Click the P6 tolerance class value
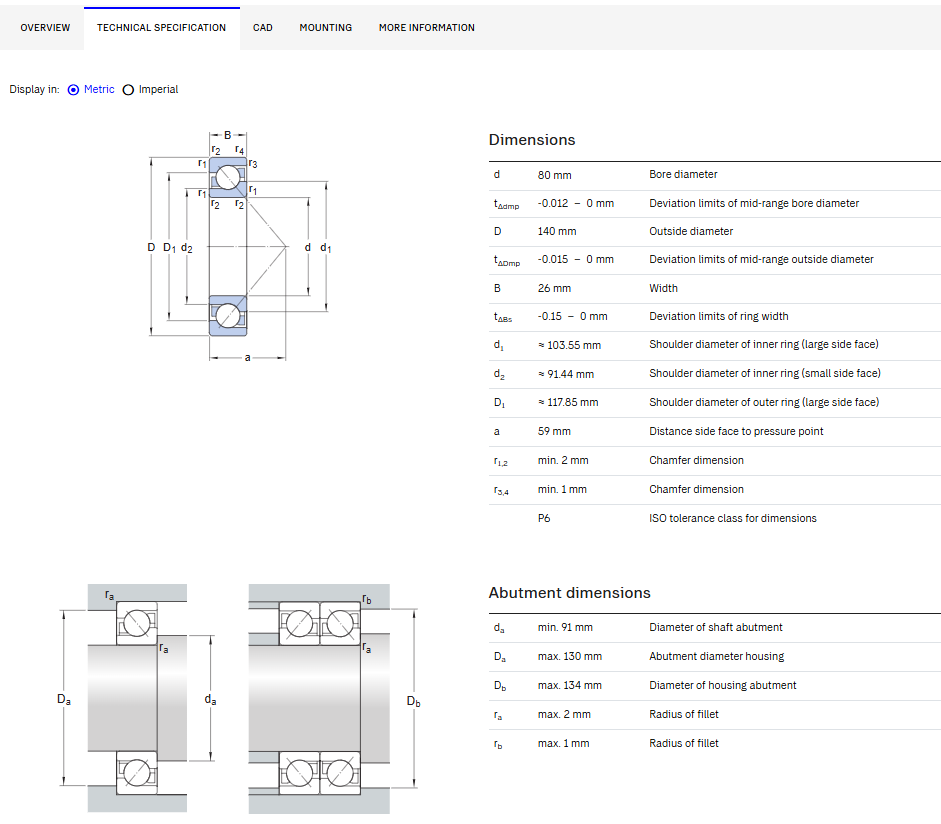Viewport: 941px width, 824px height. coord(544,518)
